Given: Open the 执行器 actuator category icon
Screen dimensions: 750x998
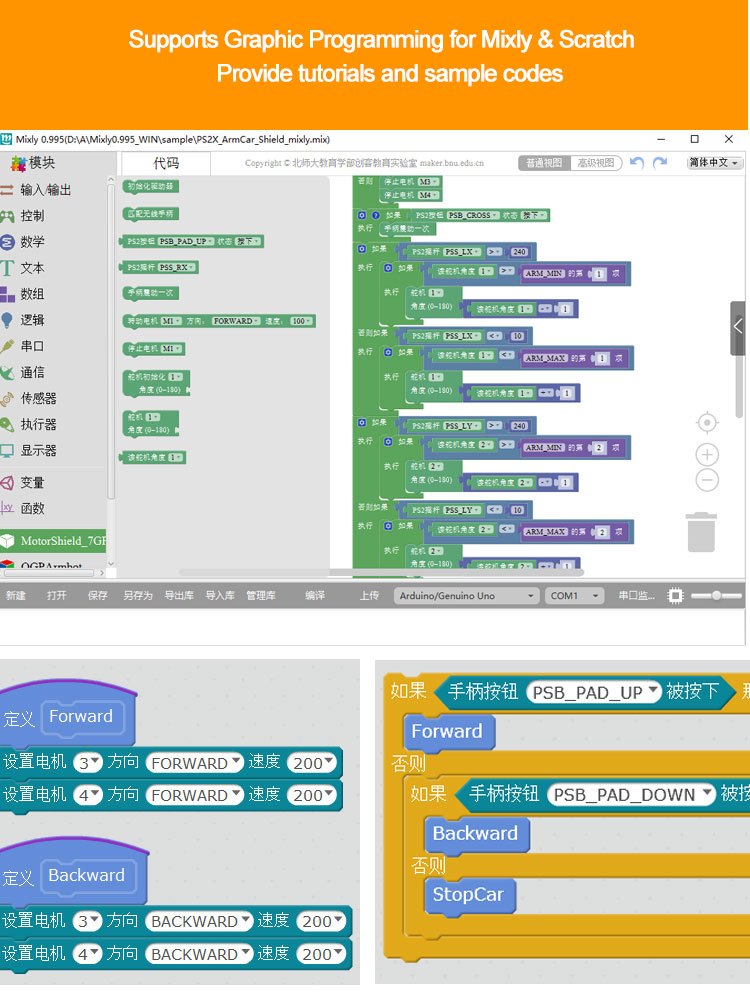Looking at the screenshot, I should [x=7, y=425].
